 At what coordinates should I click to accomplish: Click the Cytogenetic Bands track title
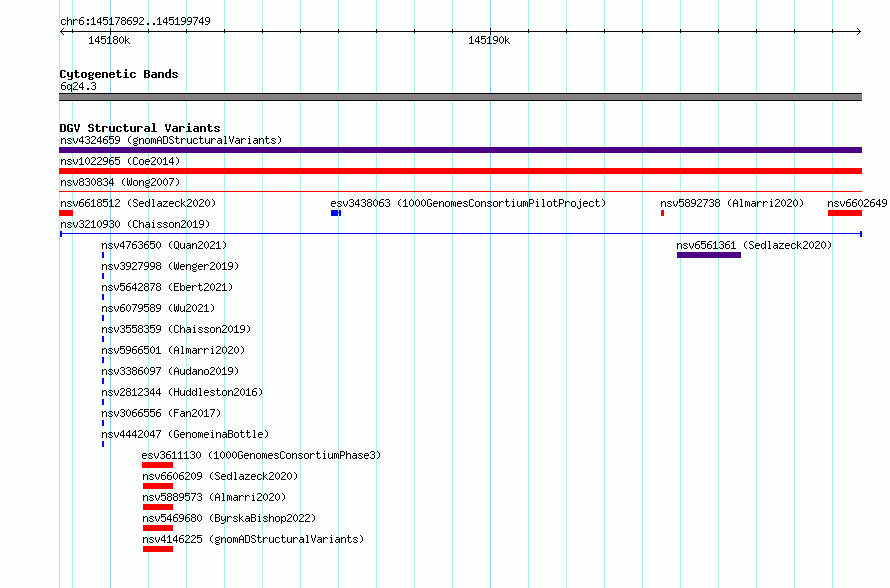pos(119,74)
